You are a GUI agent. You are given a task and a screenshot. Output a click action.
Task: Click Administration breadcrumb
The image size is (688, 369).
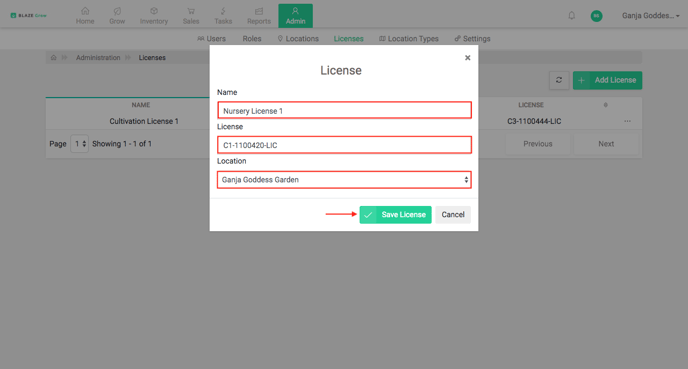(98, 57)
